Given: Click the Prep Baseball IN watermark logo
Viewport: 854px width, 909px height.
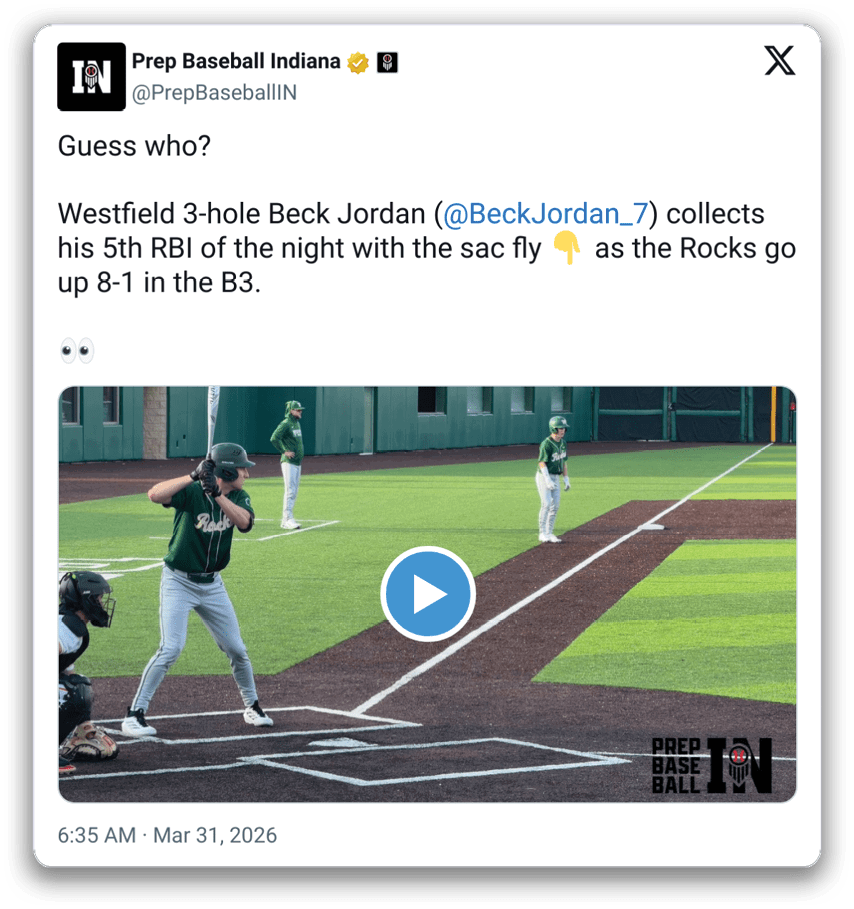Looking at the screenshot, I should (x=712, y=766).
